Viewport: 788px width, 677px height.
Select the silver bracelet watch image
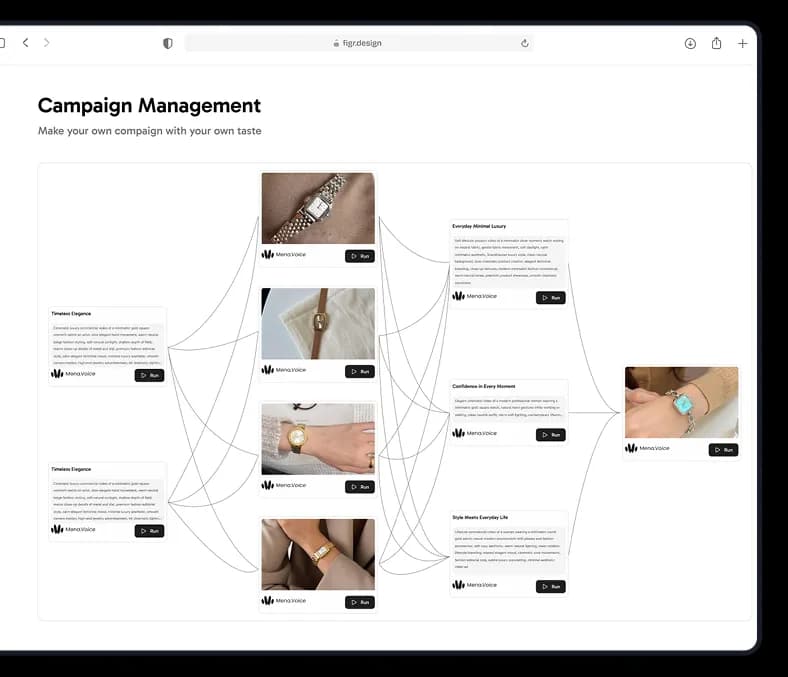[x=318, y=208]
